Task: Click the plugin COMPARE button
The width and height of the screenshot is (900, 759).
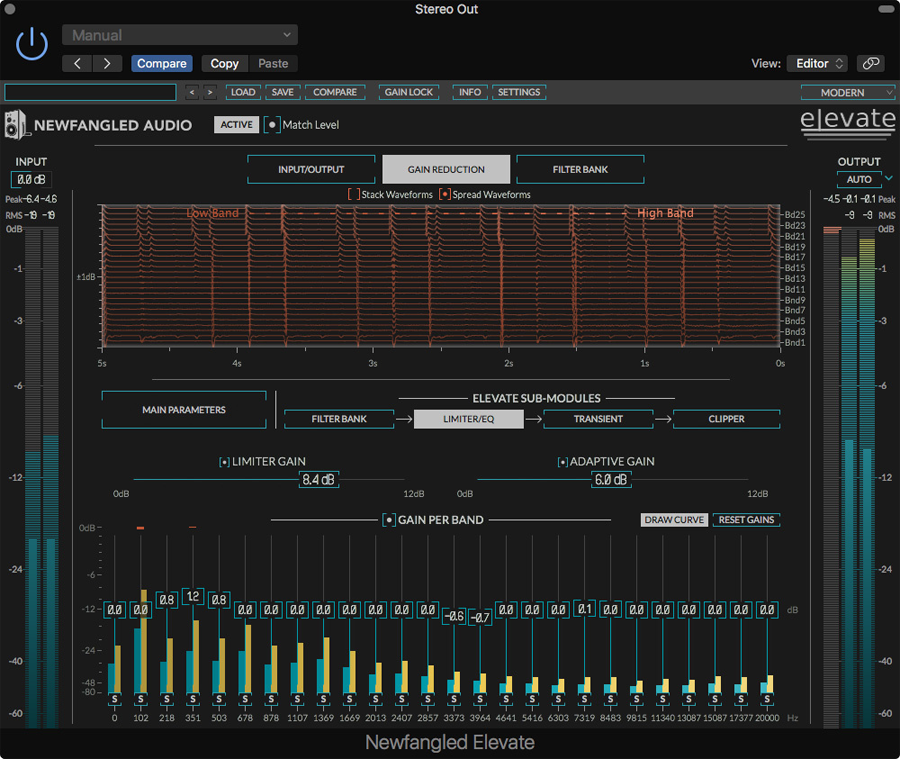Action: (335, 92)
